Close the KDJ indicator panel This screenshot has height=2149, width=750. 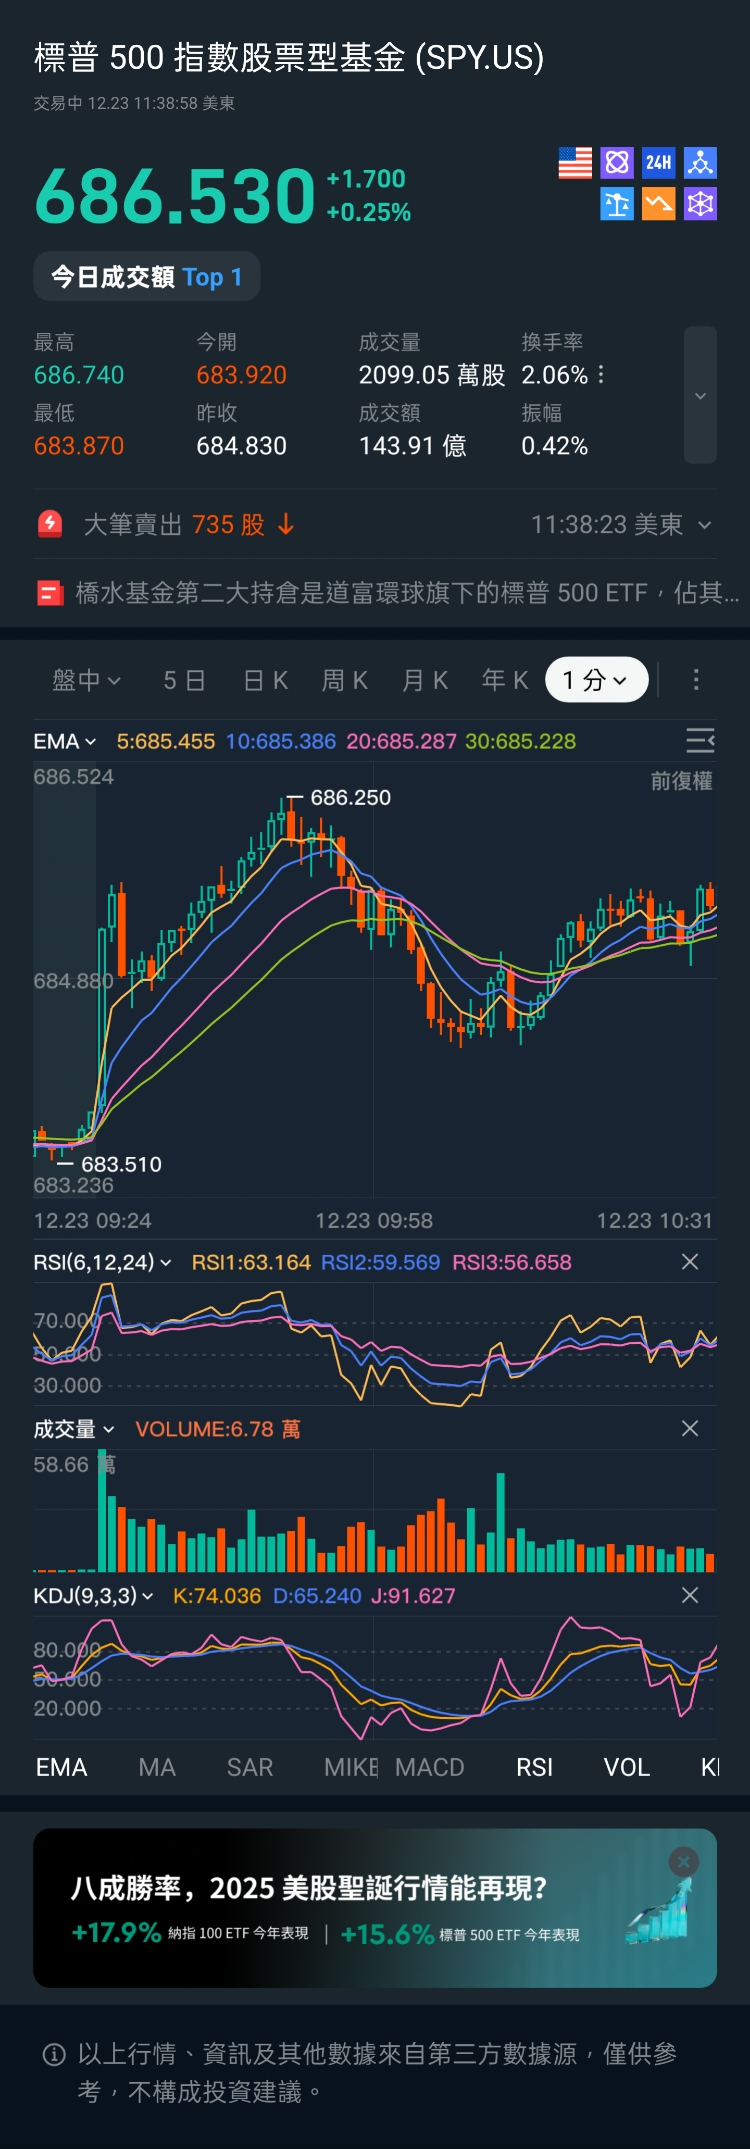[690, 1595]
